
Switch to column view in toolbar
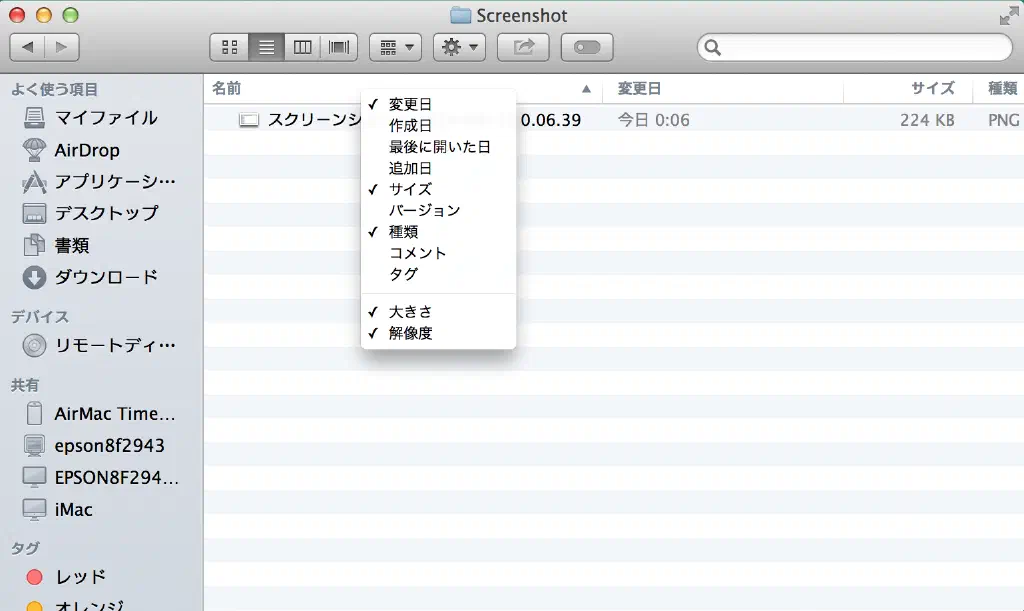click(x=303, y=47)
